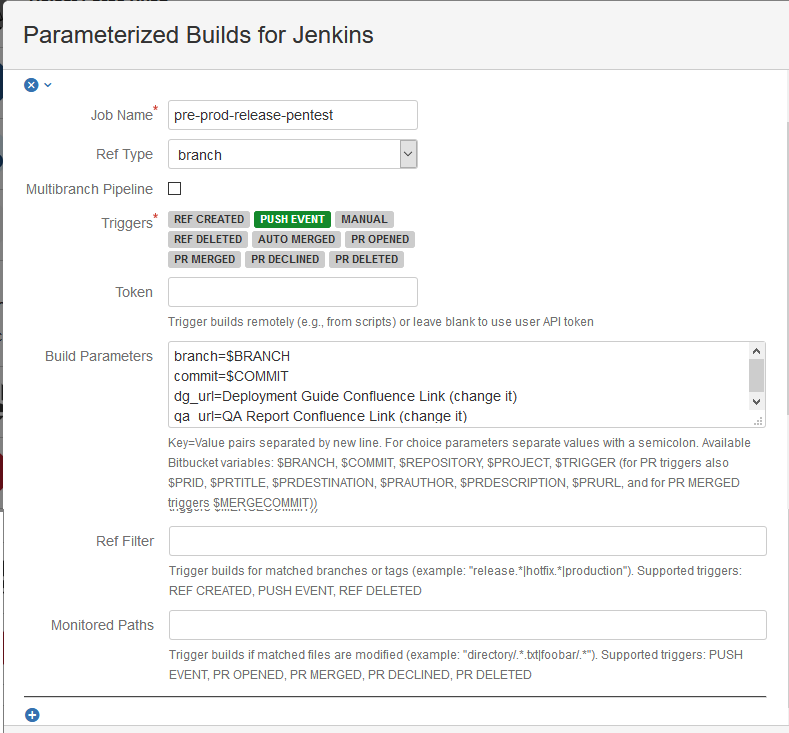This screenshot has width=789, height=733.
Task: Click the Triggers field label
Action: click(127, 223)
